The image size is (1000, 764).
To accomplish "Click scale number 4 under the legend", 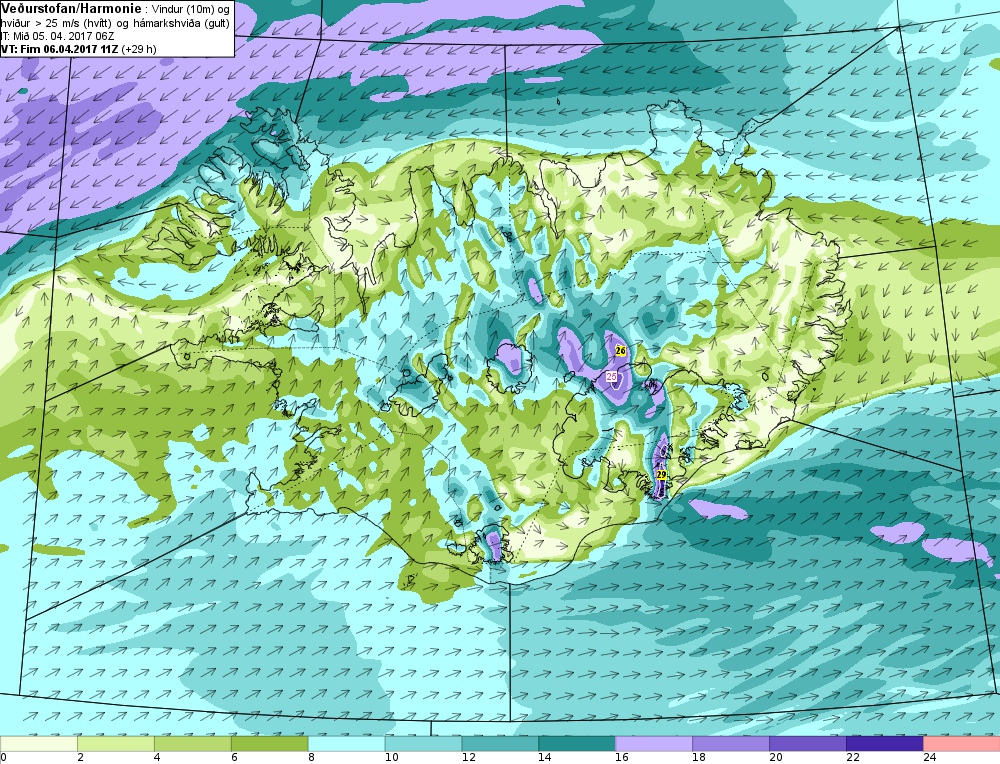I will (157, 758).
